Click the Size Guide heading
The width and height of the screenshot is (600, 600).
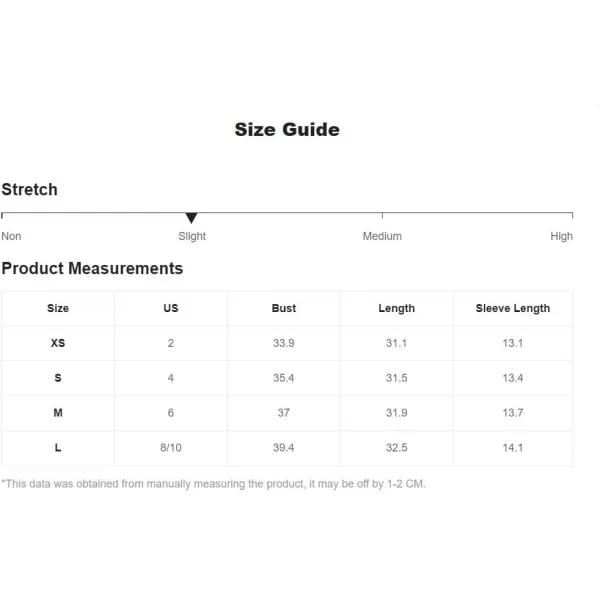point(287,129)
